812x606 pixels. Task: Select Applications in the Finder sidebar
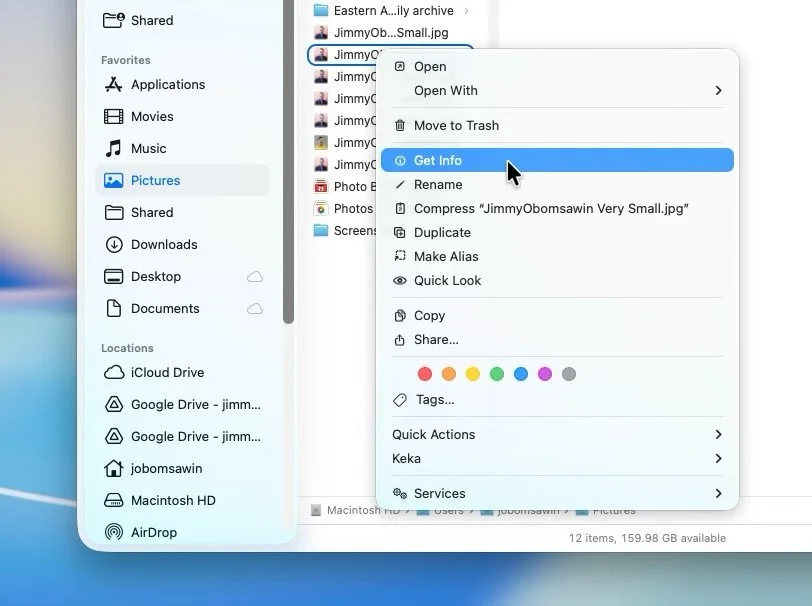[x=166, y=84]
